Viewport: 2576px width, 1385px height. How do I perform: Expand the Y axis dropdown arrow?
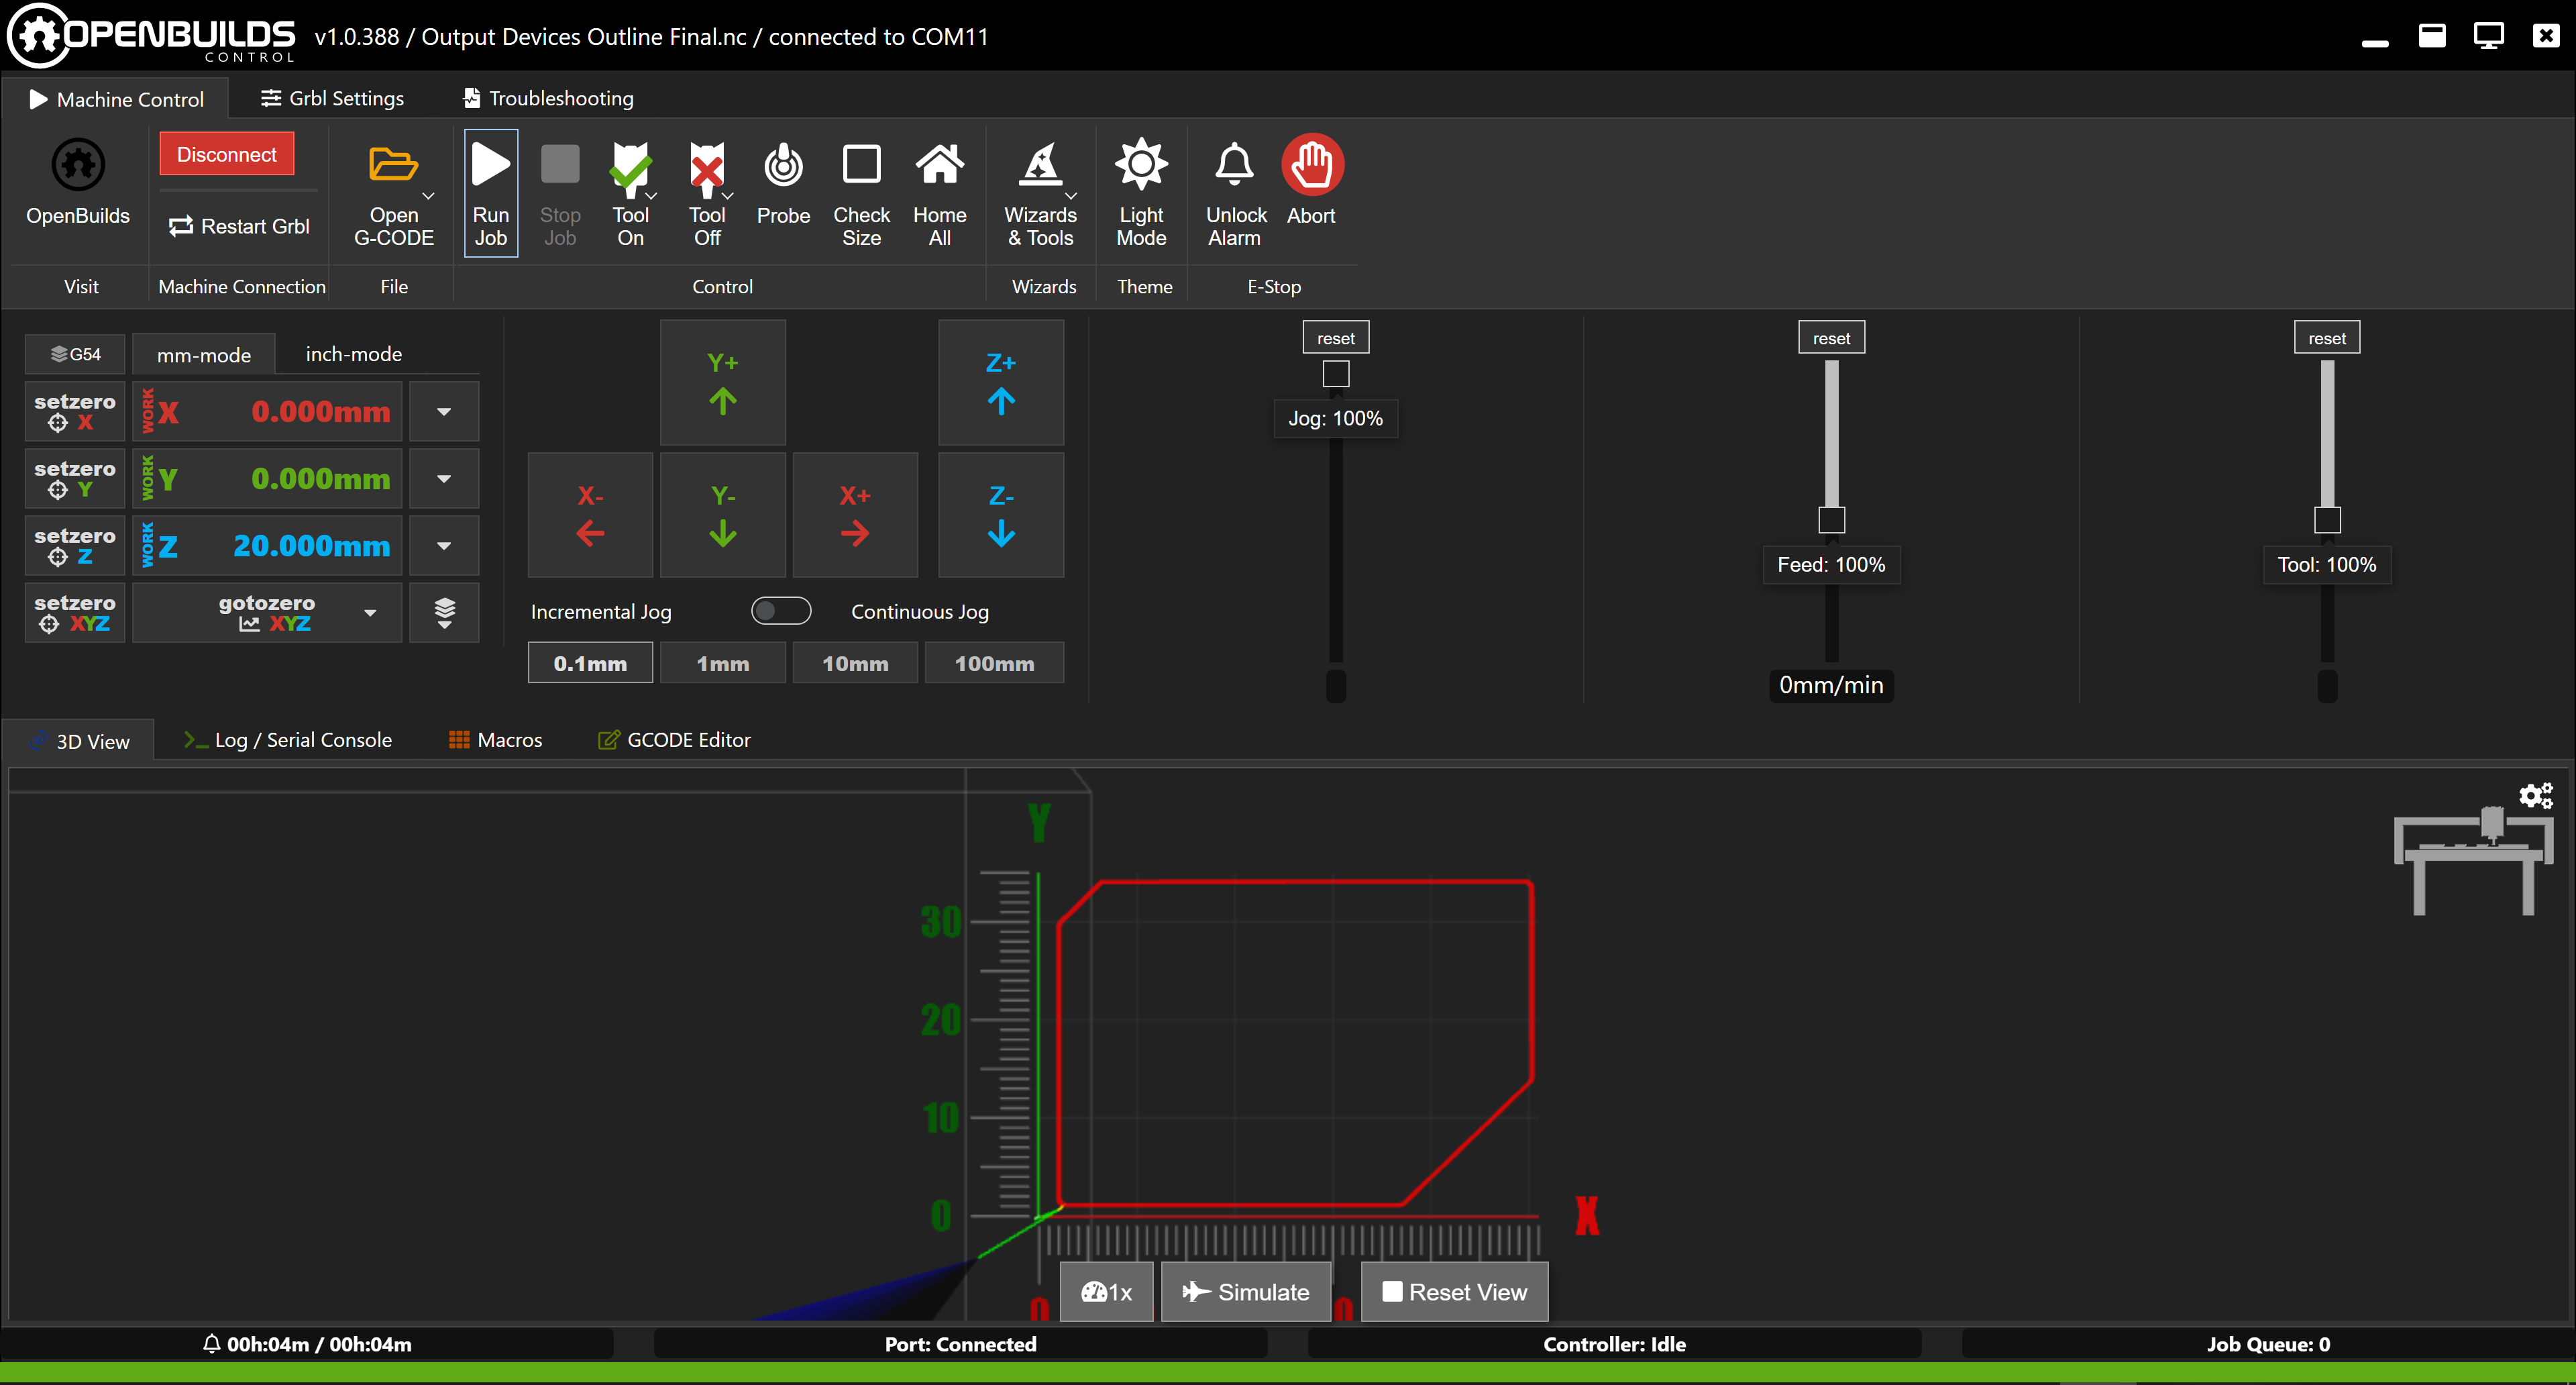click(x=444, y=478)
